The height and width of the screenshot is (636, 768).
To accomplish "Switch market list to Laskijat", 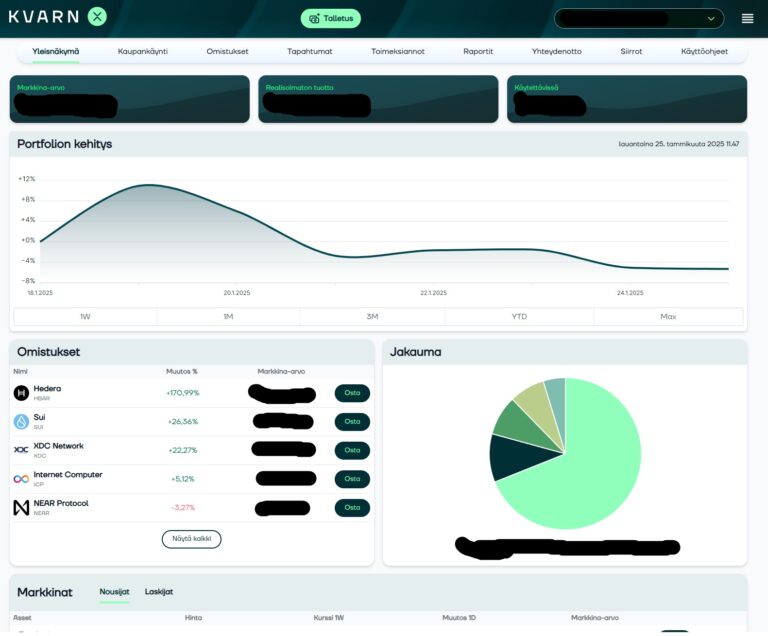I will pos(159,592).
